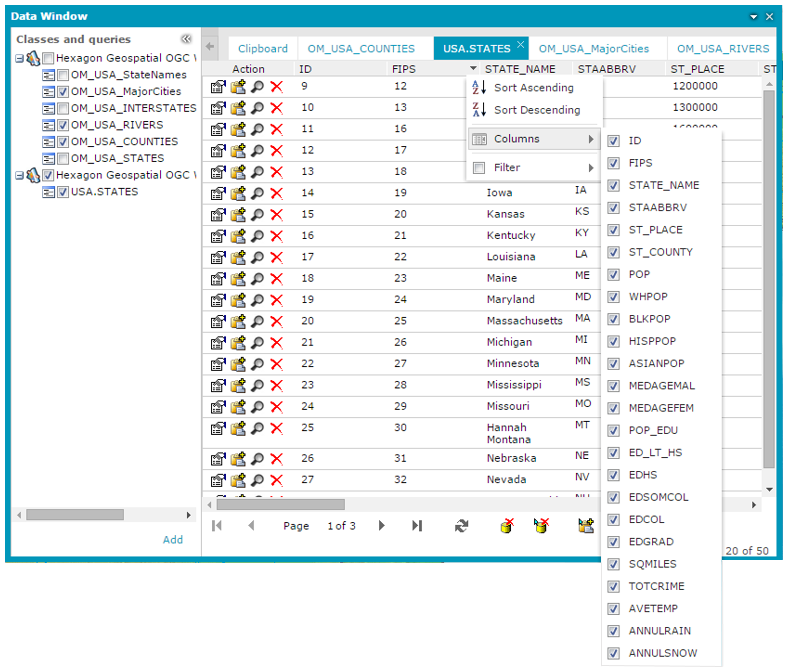Click red X delete icon in row ID 9
The width and height of the screenshot is (787, 671).
277,87
